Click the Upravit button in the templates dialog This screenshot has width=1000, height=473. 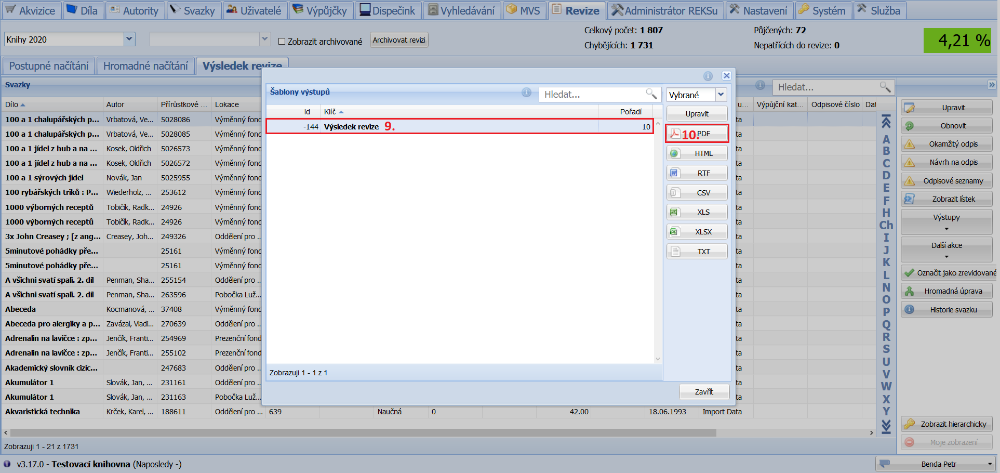point(696,114)
